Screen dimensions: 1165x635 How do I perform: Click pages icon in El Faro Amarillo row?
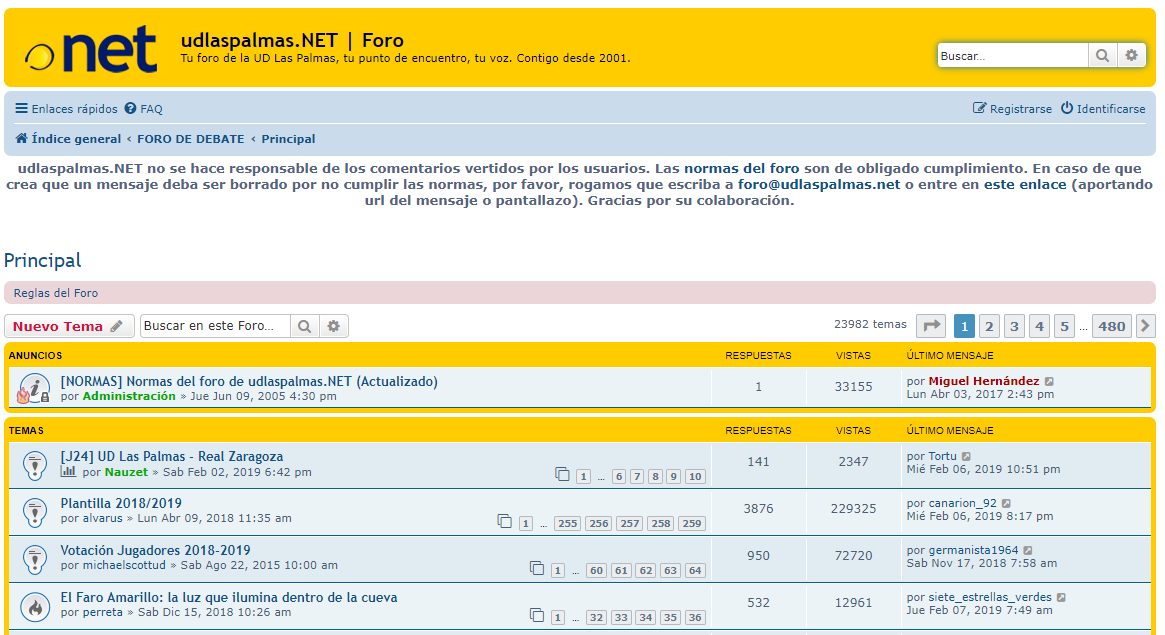537,615
